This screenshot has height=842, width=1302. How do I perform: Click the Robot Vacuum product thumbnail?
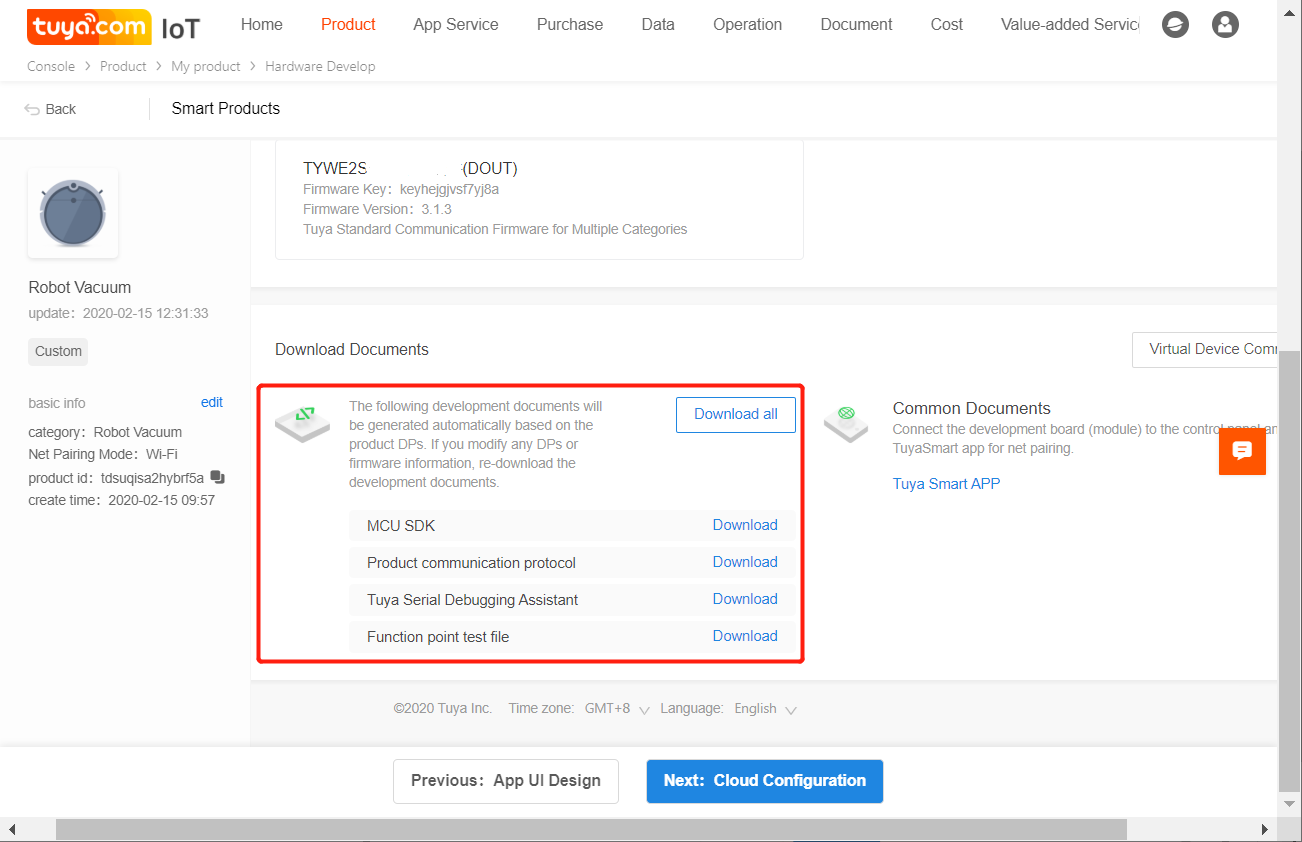pyautogui.click(x=73, y=213)
